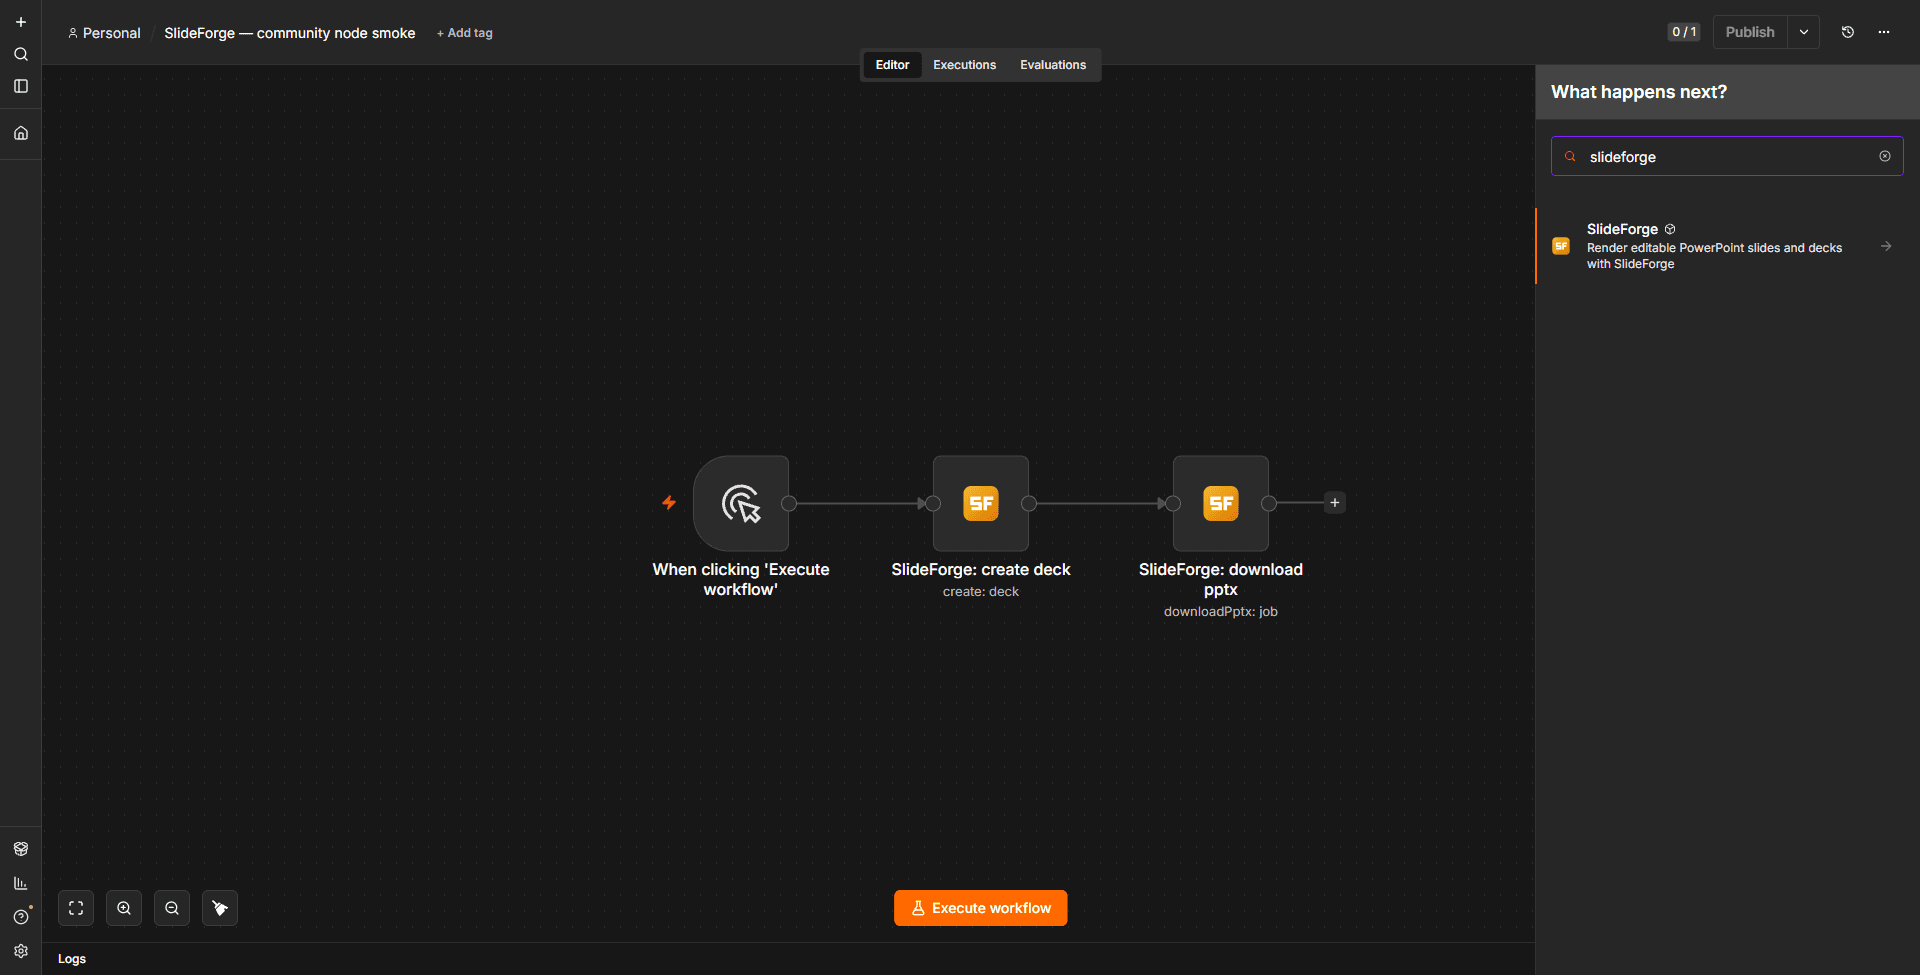The height and width of the screenshot is (975, 1920).
Task: Click the 'What happens next?' panel heading
Action: [1639, 92]
